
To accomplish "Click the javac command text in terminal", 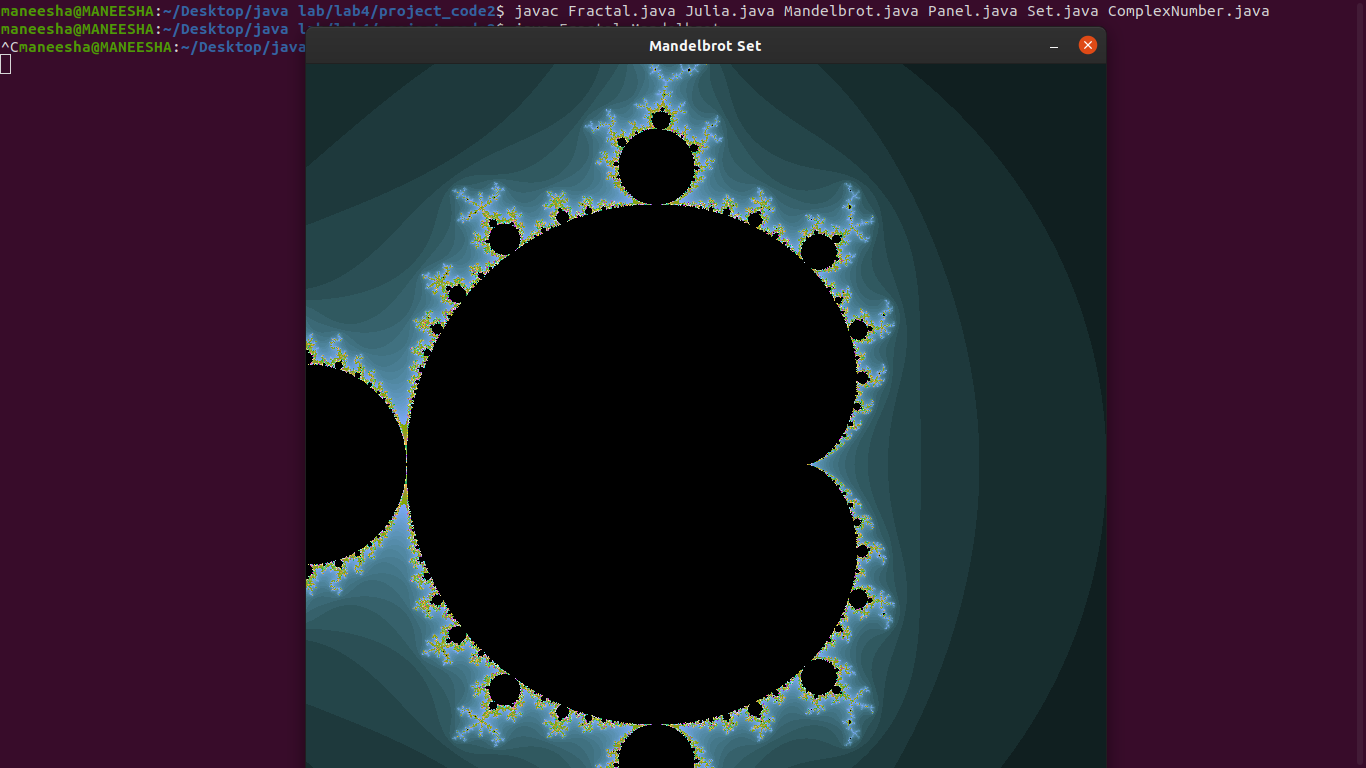I will pyautogui.click(x=536, y=11).
